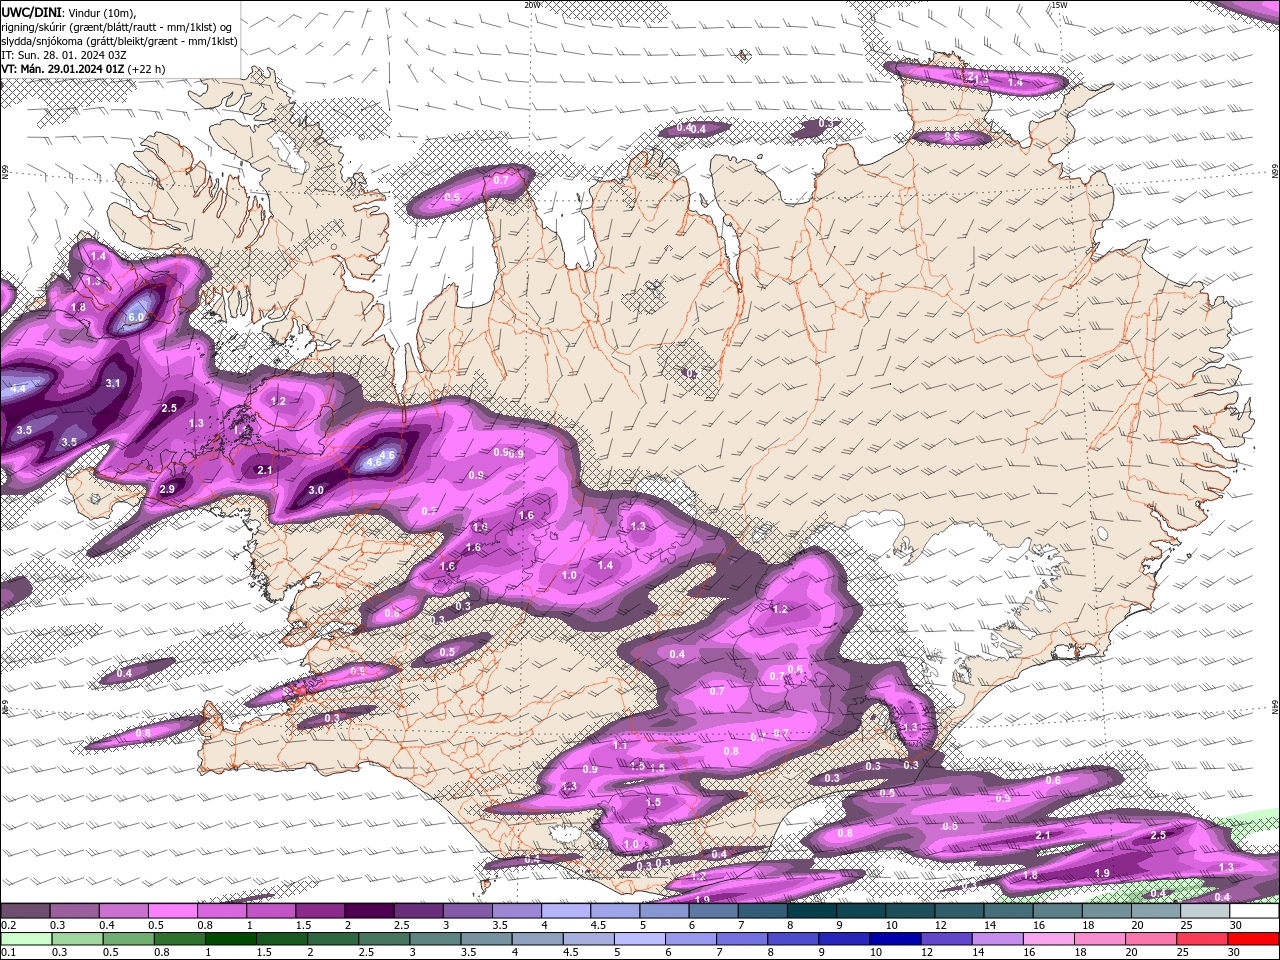Viewport: 1280px width, 960px height.
Task: Click the 12 label in the upper legend row
Action: pos(941,924)
